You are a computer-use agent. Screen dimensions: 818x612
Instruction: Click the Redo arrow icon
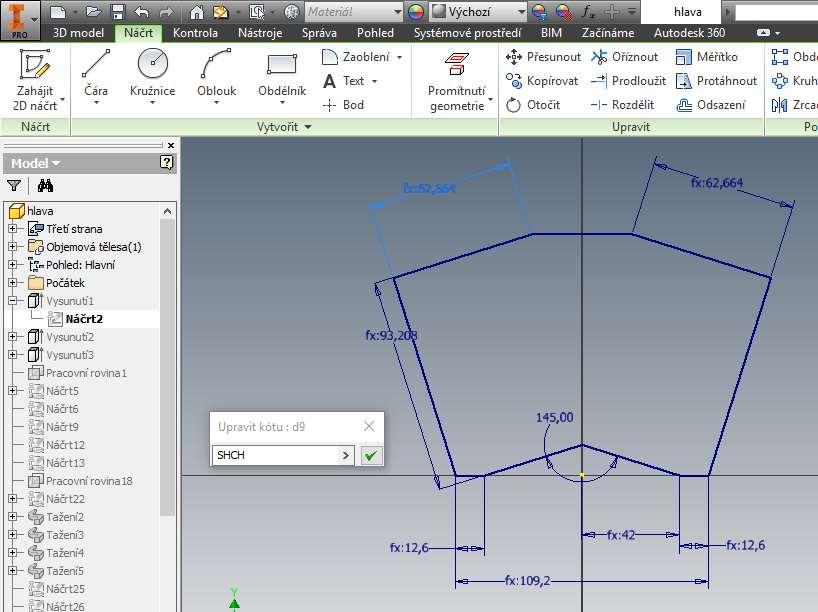pos(166,11)
